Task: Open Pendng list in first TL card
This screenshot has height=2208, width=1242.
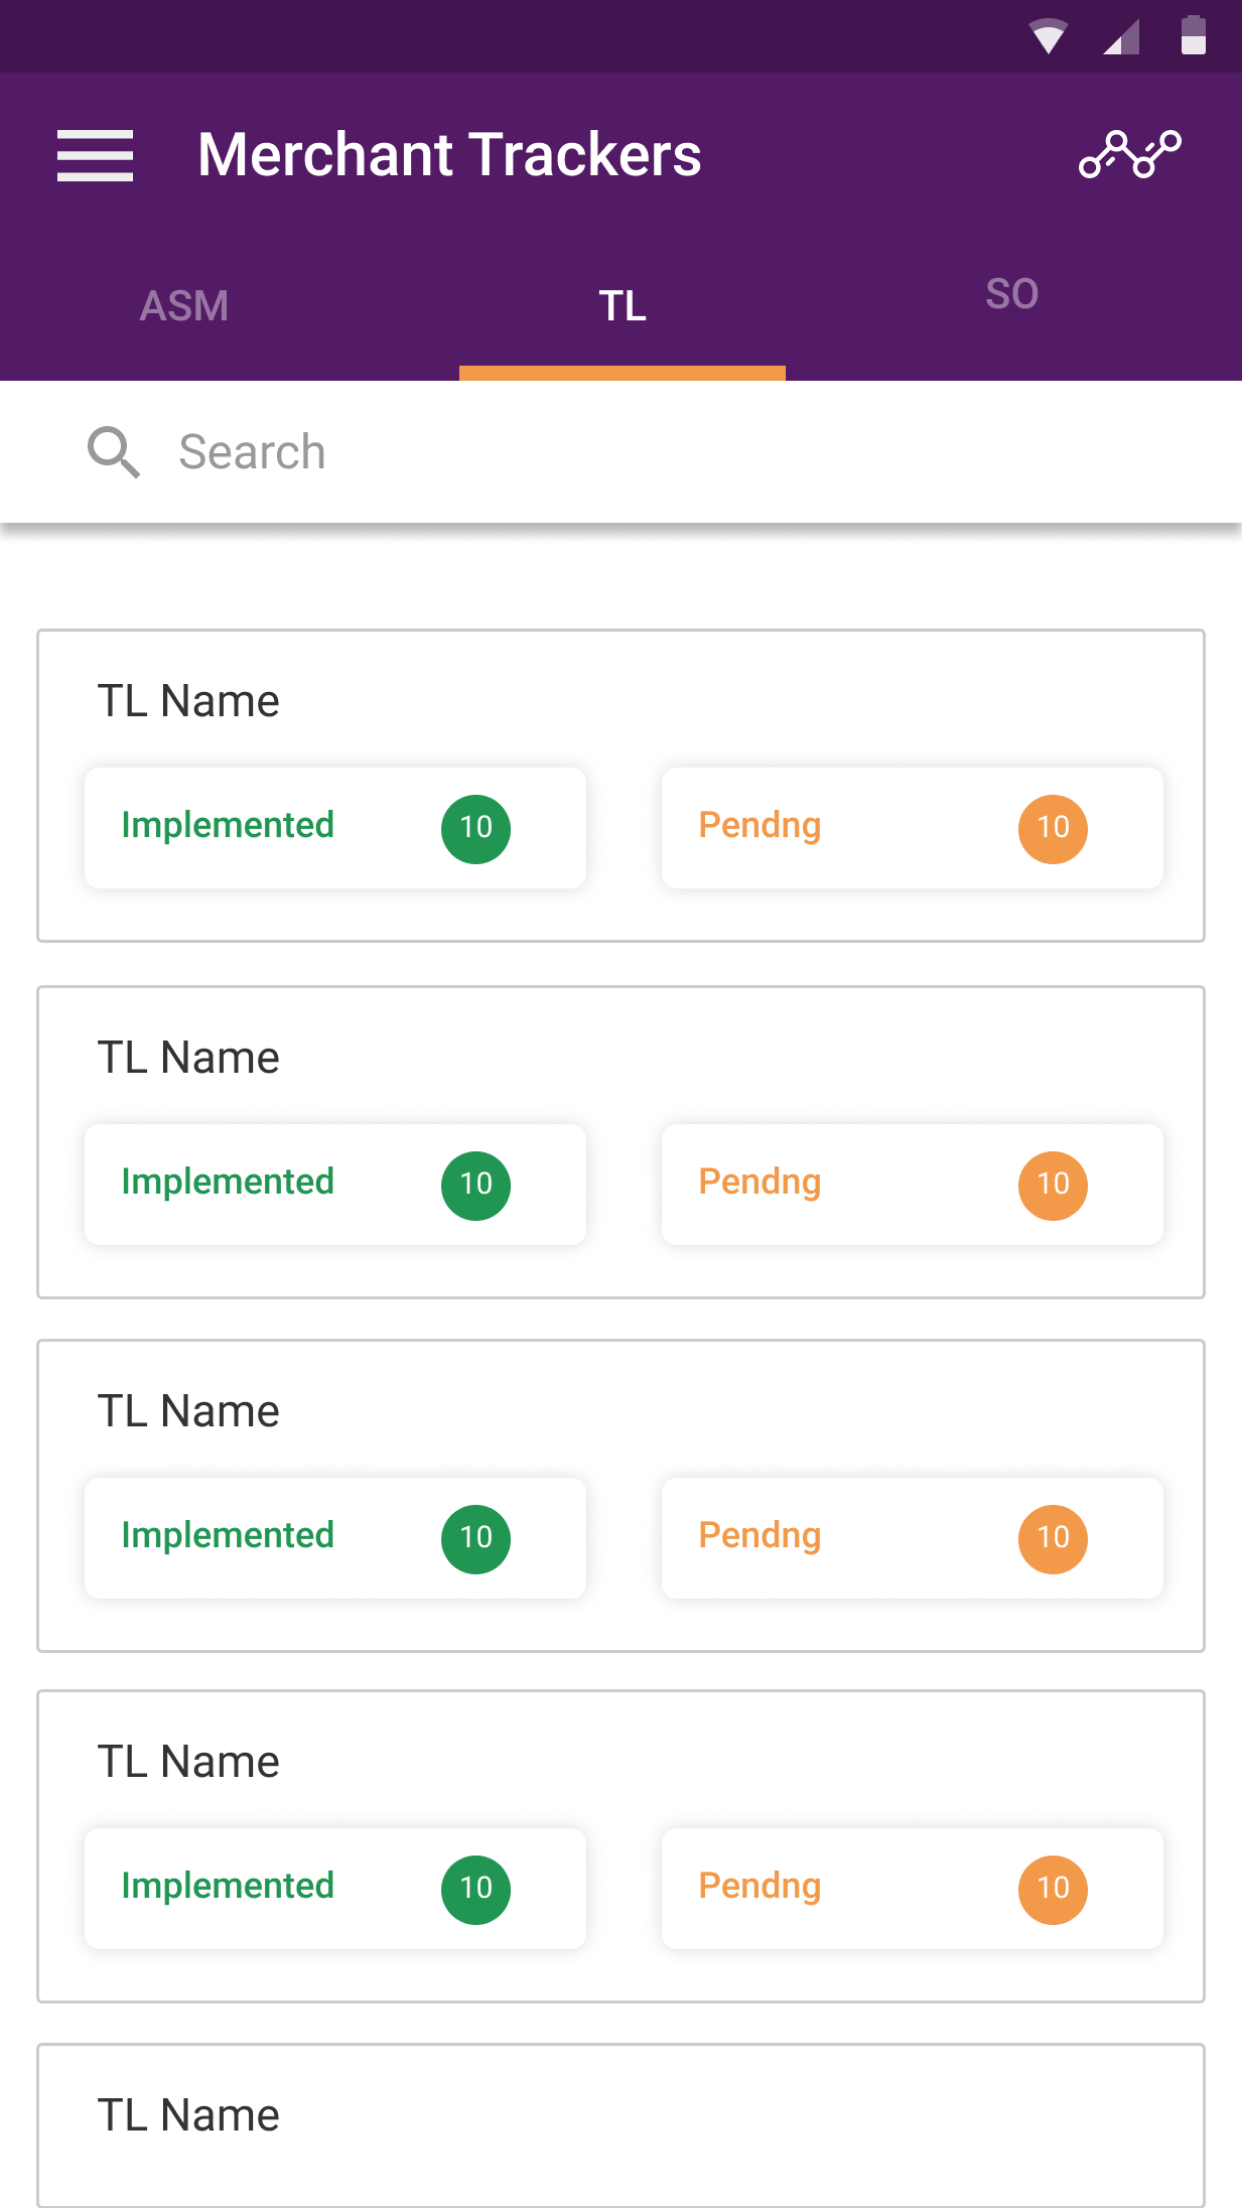Action: pos(912,828)
